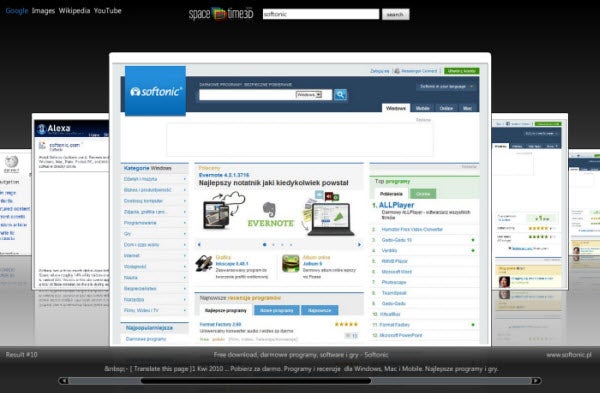The image size is (600, 393).
Task: Click the carousel previous arrow
Action: tap(199, 245)
